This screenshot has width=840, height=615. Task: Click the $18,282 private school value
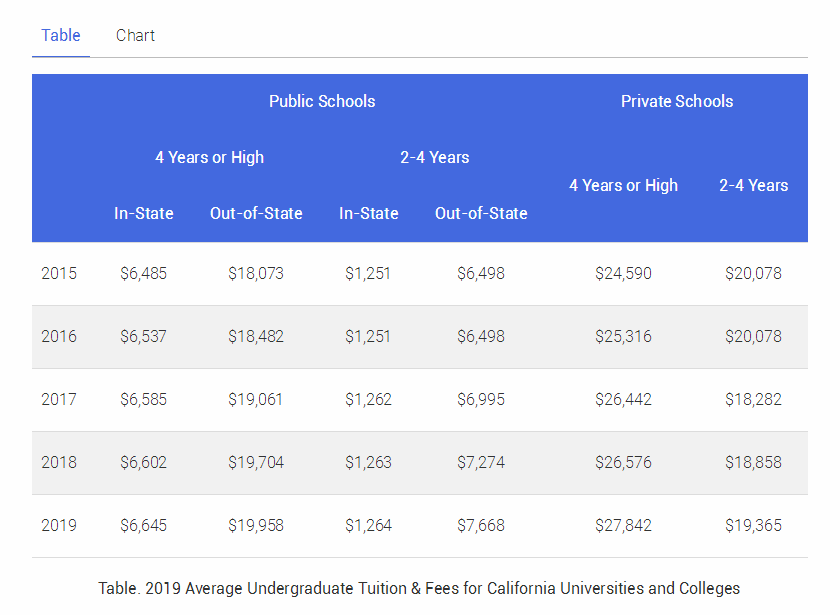coord(753,399)
